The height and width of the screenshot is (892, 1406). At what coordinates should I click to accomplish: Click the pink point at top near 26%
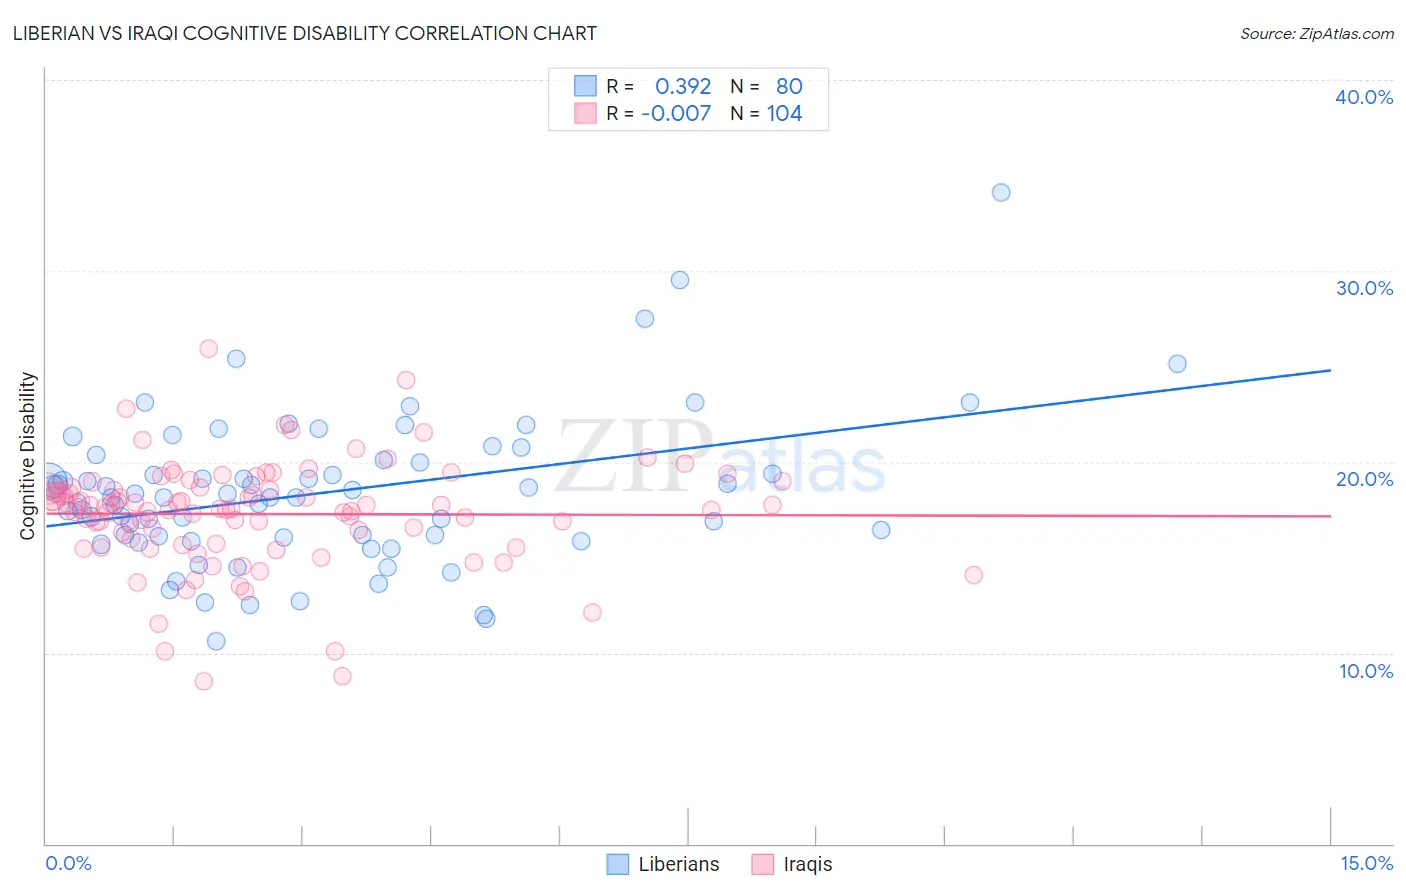tap(209, 348)
